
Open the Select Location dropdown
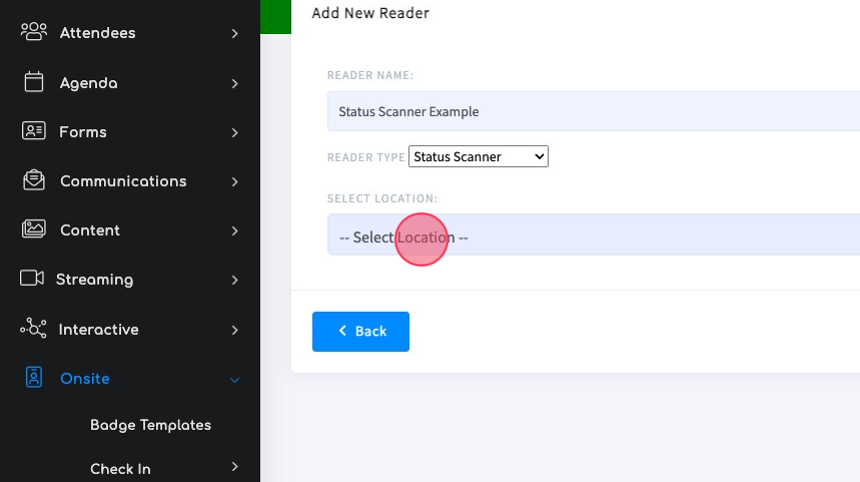[593, 235]
